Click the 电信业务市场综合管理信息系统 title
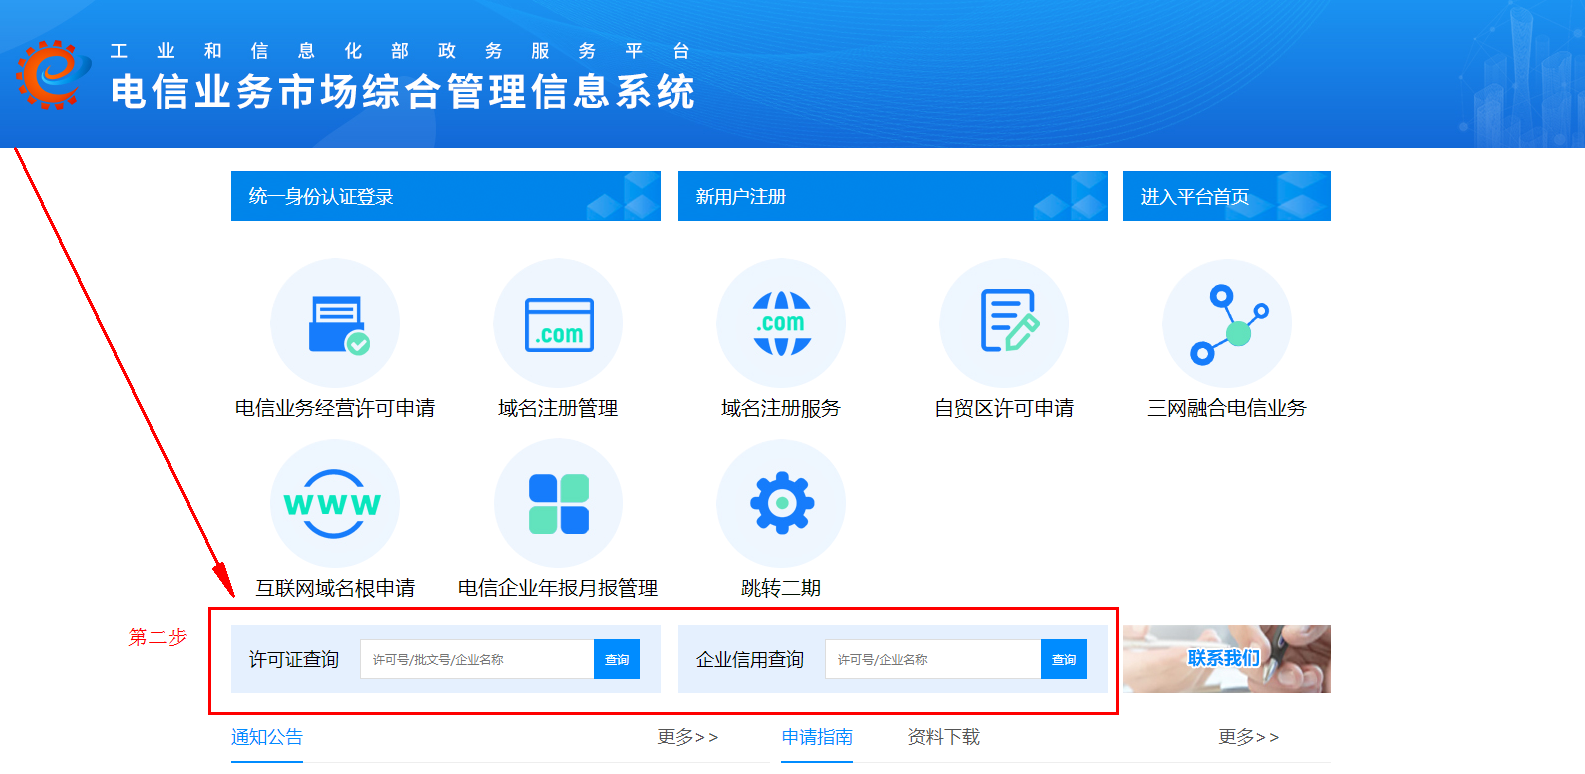The height and width of the screenshot is (774, 1585). [x=403, y=92]
